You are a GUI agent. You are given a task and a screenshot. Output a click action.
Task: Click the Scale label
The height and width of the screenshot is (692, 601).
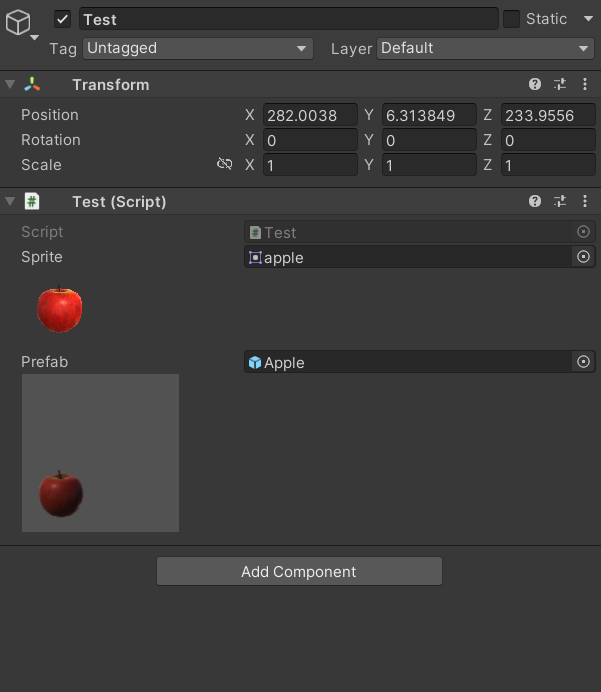coord(41,165)
